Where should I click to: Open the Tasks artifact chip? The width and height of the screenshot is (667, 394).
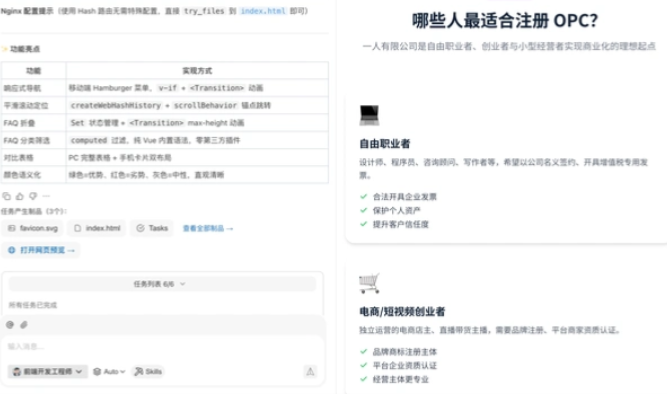tap(152, 228)
